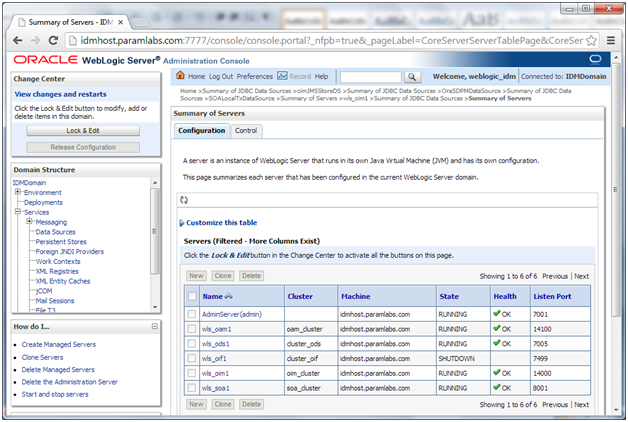
Task: Check the wls_oam1 row checkbox
Action: (192, 329)
